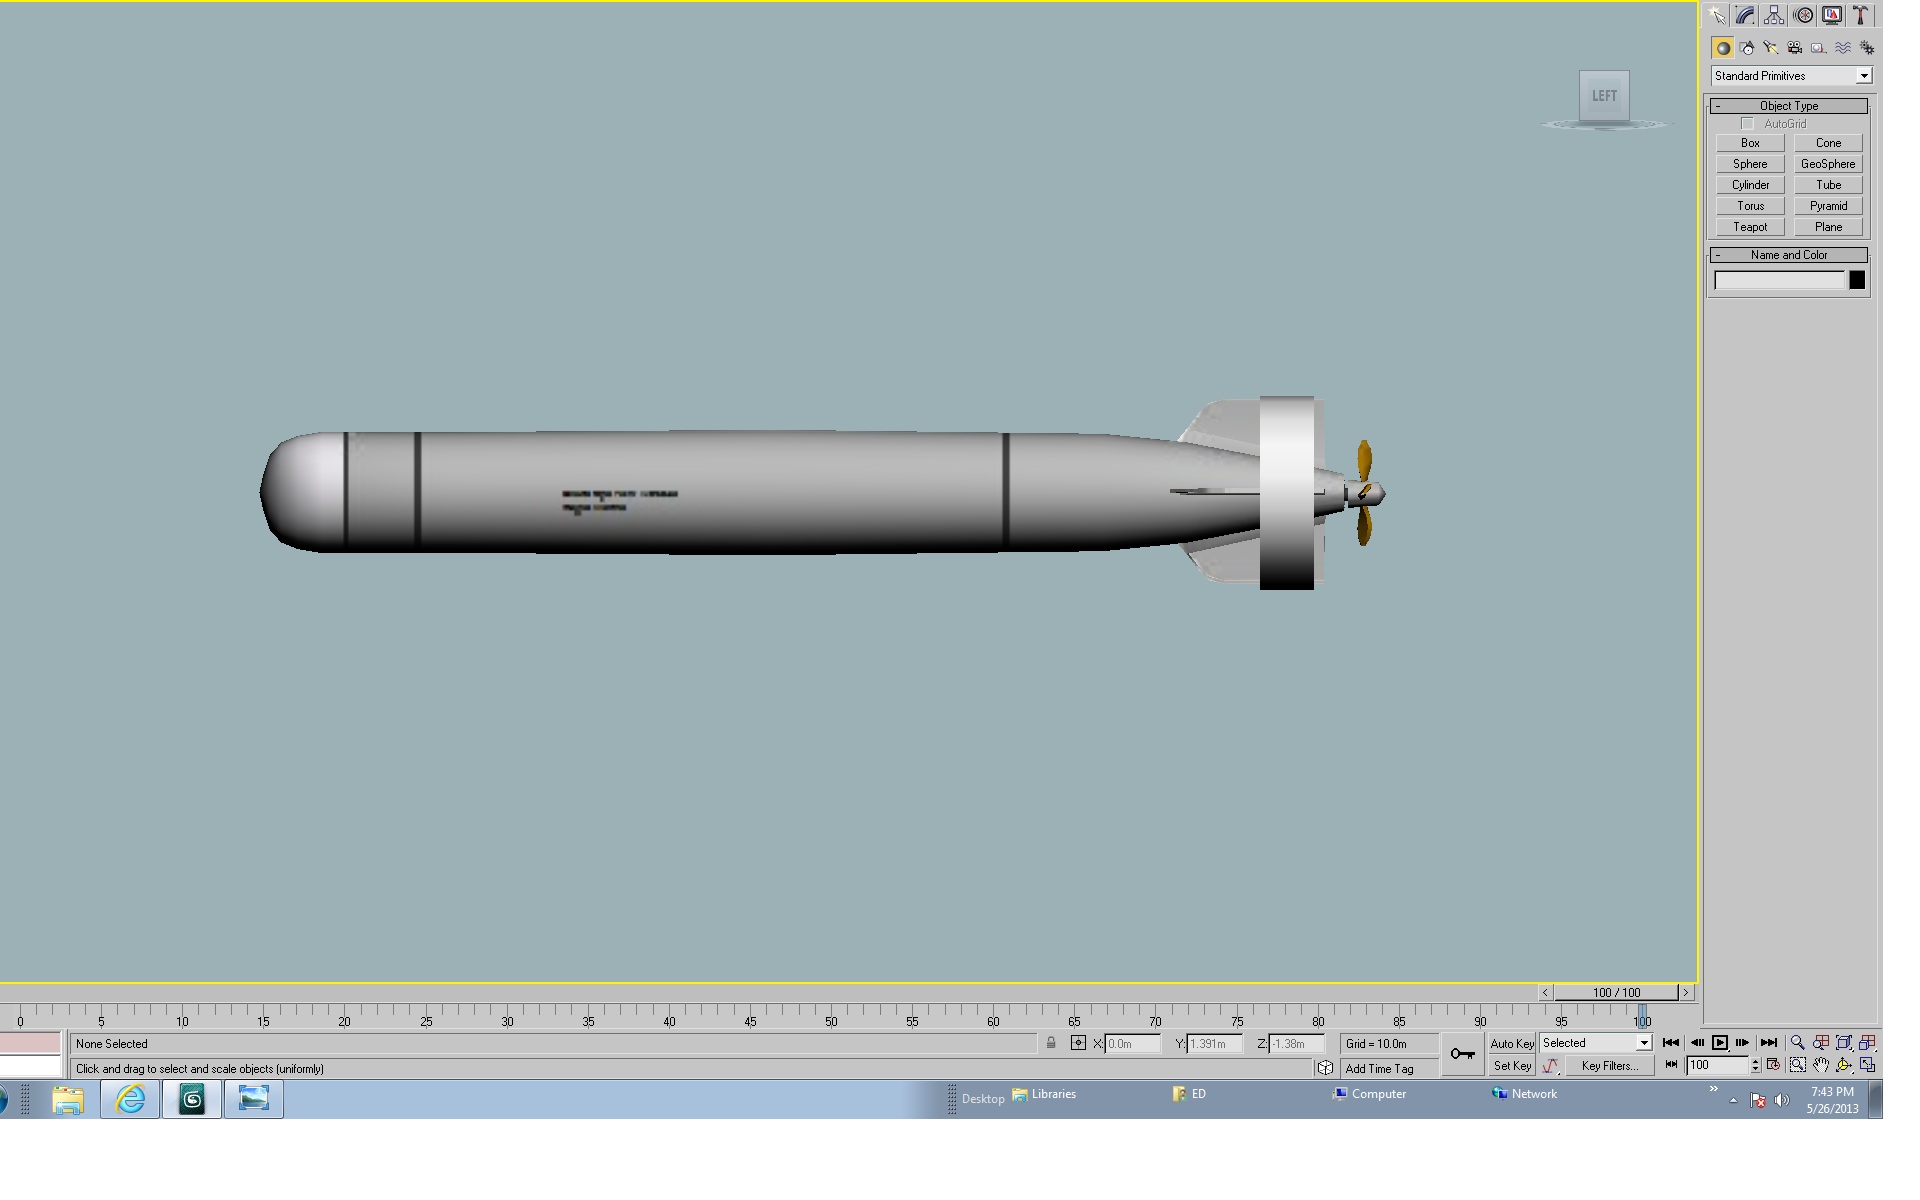The image size is (1920, 1200).
Task: Activate the Pan View hand tool
Action: point(1821,1066)
